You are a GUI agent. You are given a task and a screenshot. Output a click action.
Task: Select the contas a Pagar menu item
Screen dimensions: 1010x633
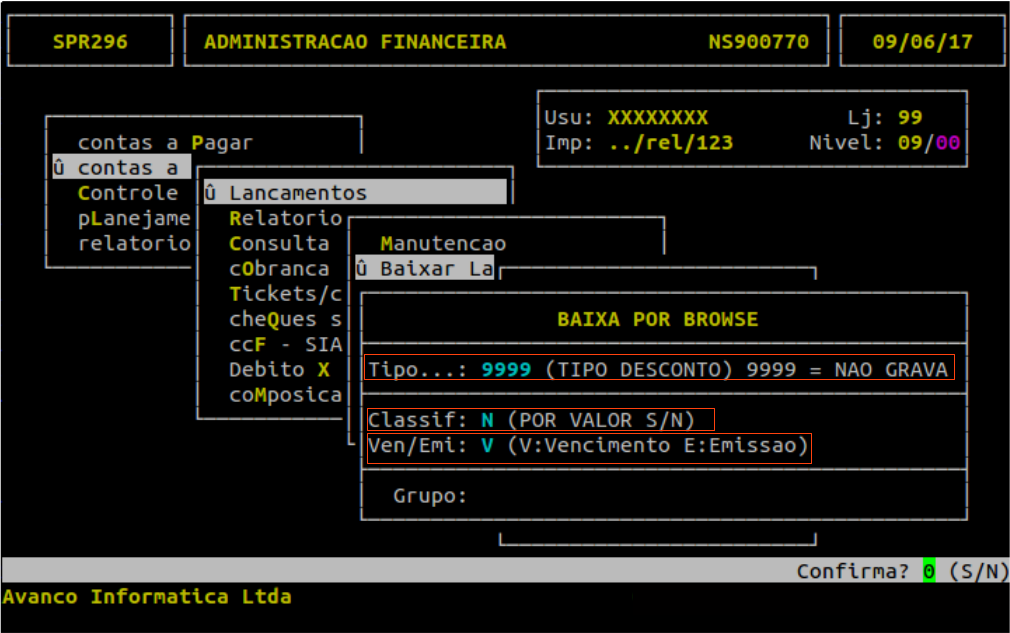165,143
